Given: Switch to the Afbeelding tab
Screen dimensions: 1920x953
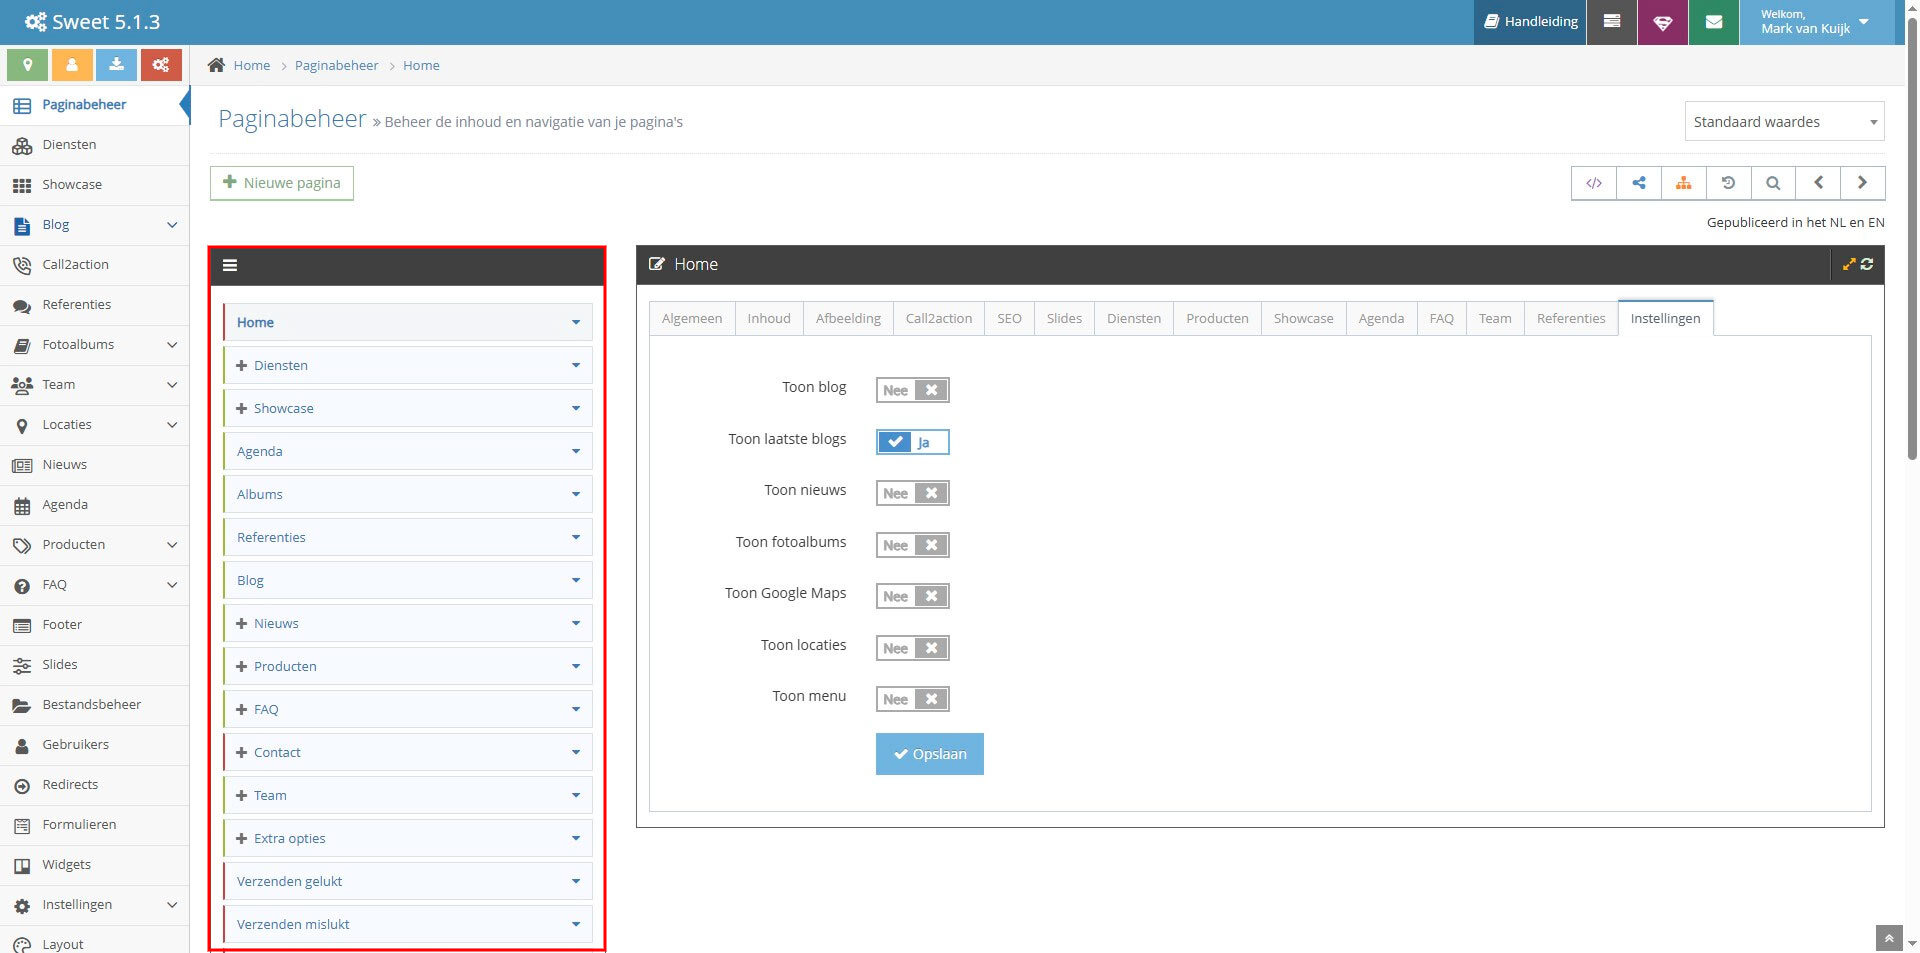Looking at the screenshot, I should point(848,318).
